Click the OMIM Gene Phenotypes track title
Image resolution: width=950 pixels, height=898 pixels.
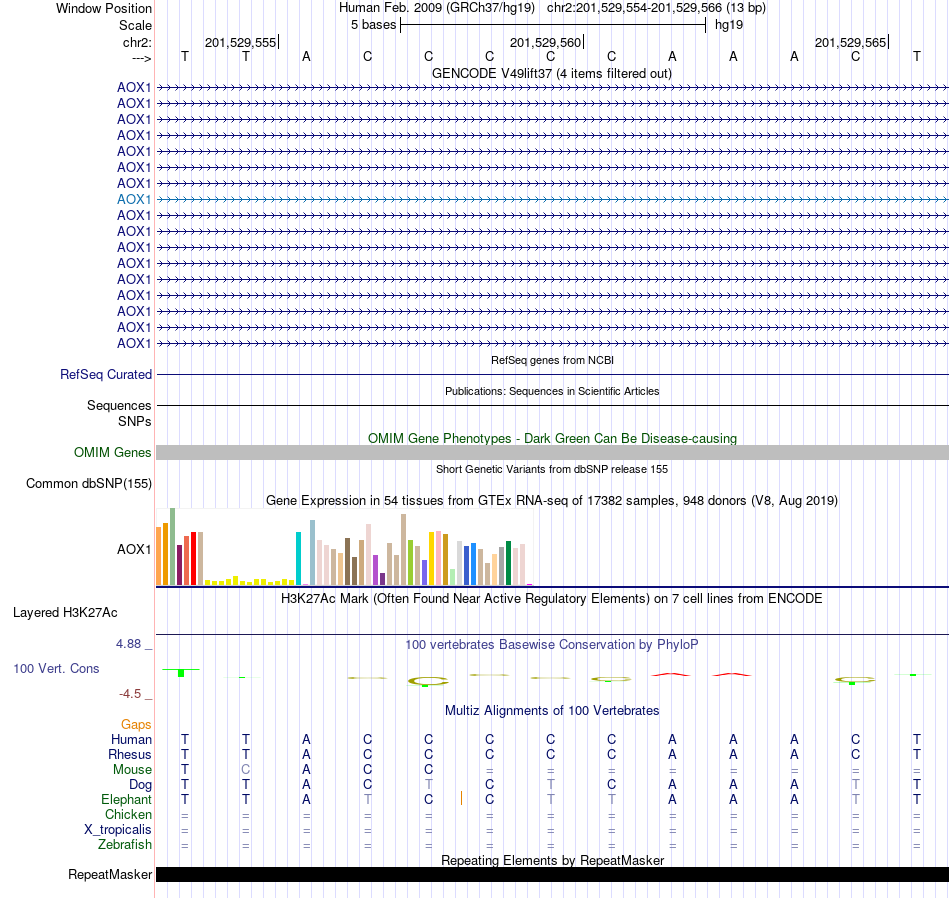point(553,438)
